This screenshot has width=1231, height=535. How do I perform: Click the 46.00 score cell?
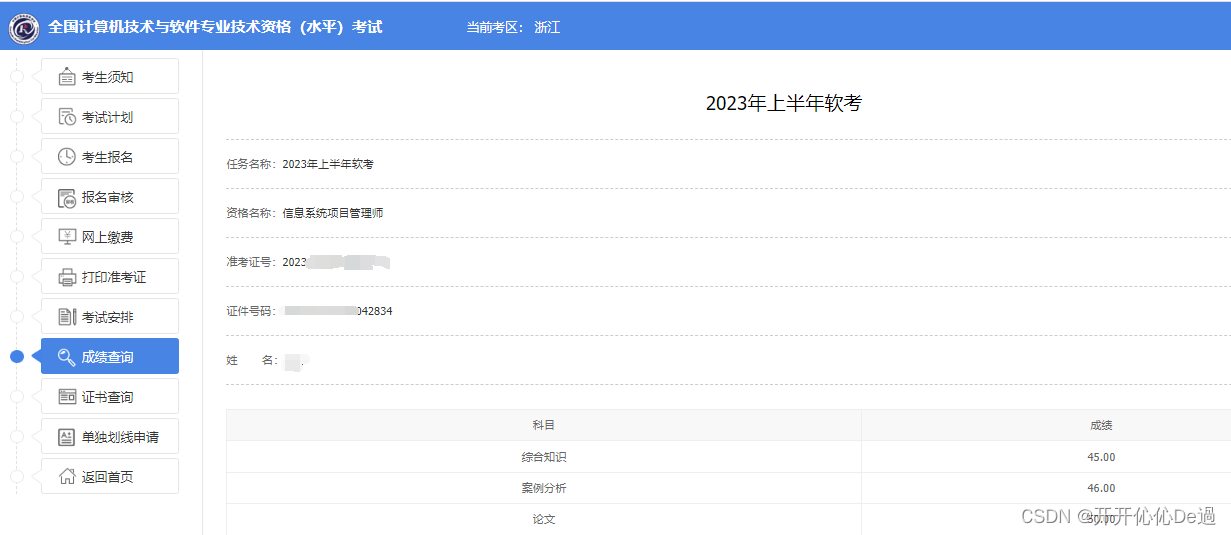point(1101,488)
